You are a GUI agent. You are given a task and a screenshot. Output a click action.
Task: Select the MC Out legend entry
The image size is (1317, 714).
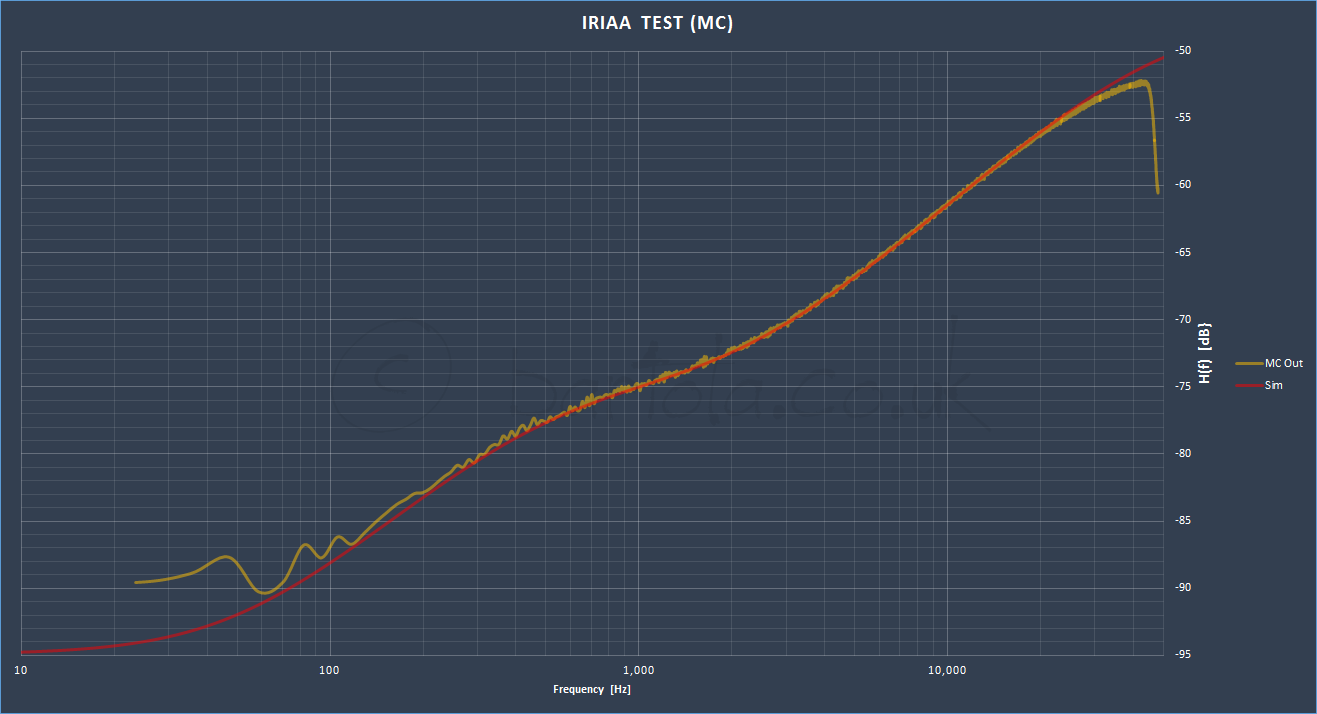click(x=1269, y=364)
